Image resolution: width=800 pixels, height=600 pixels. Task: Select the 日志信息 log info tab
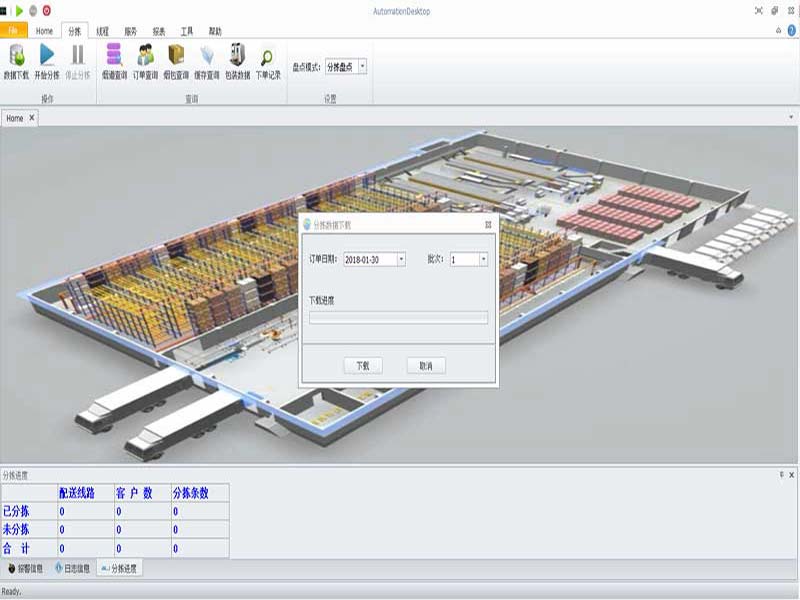point(72,568)
